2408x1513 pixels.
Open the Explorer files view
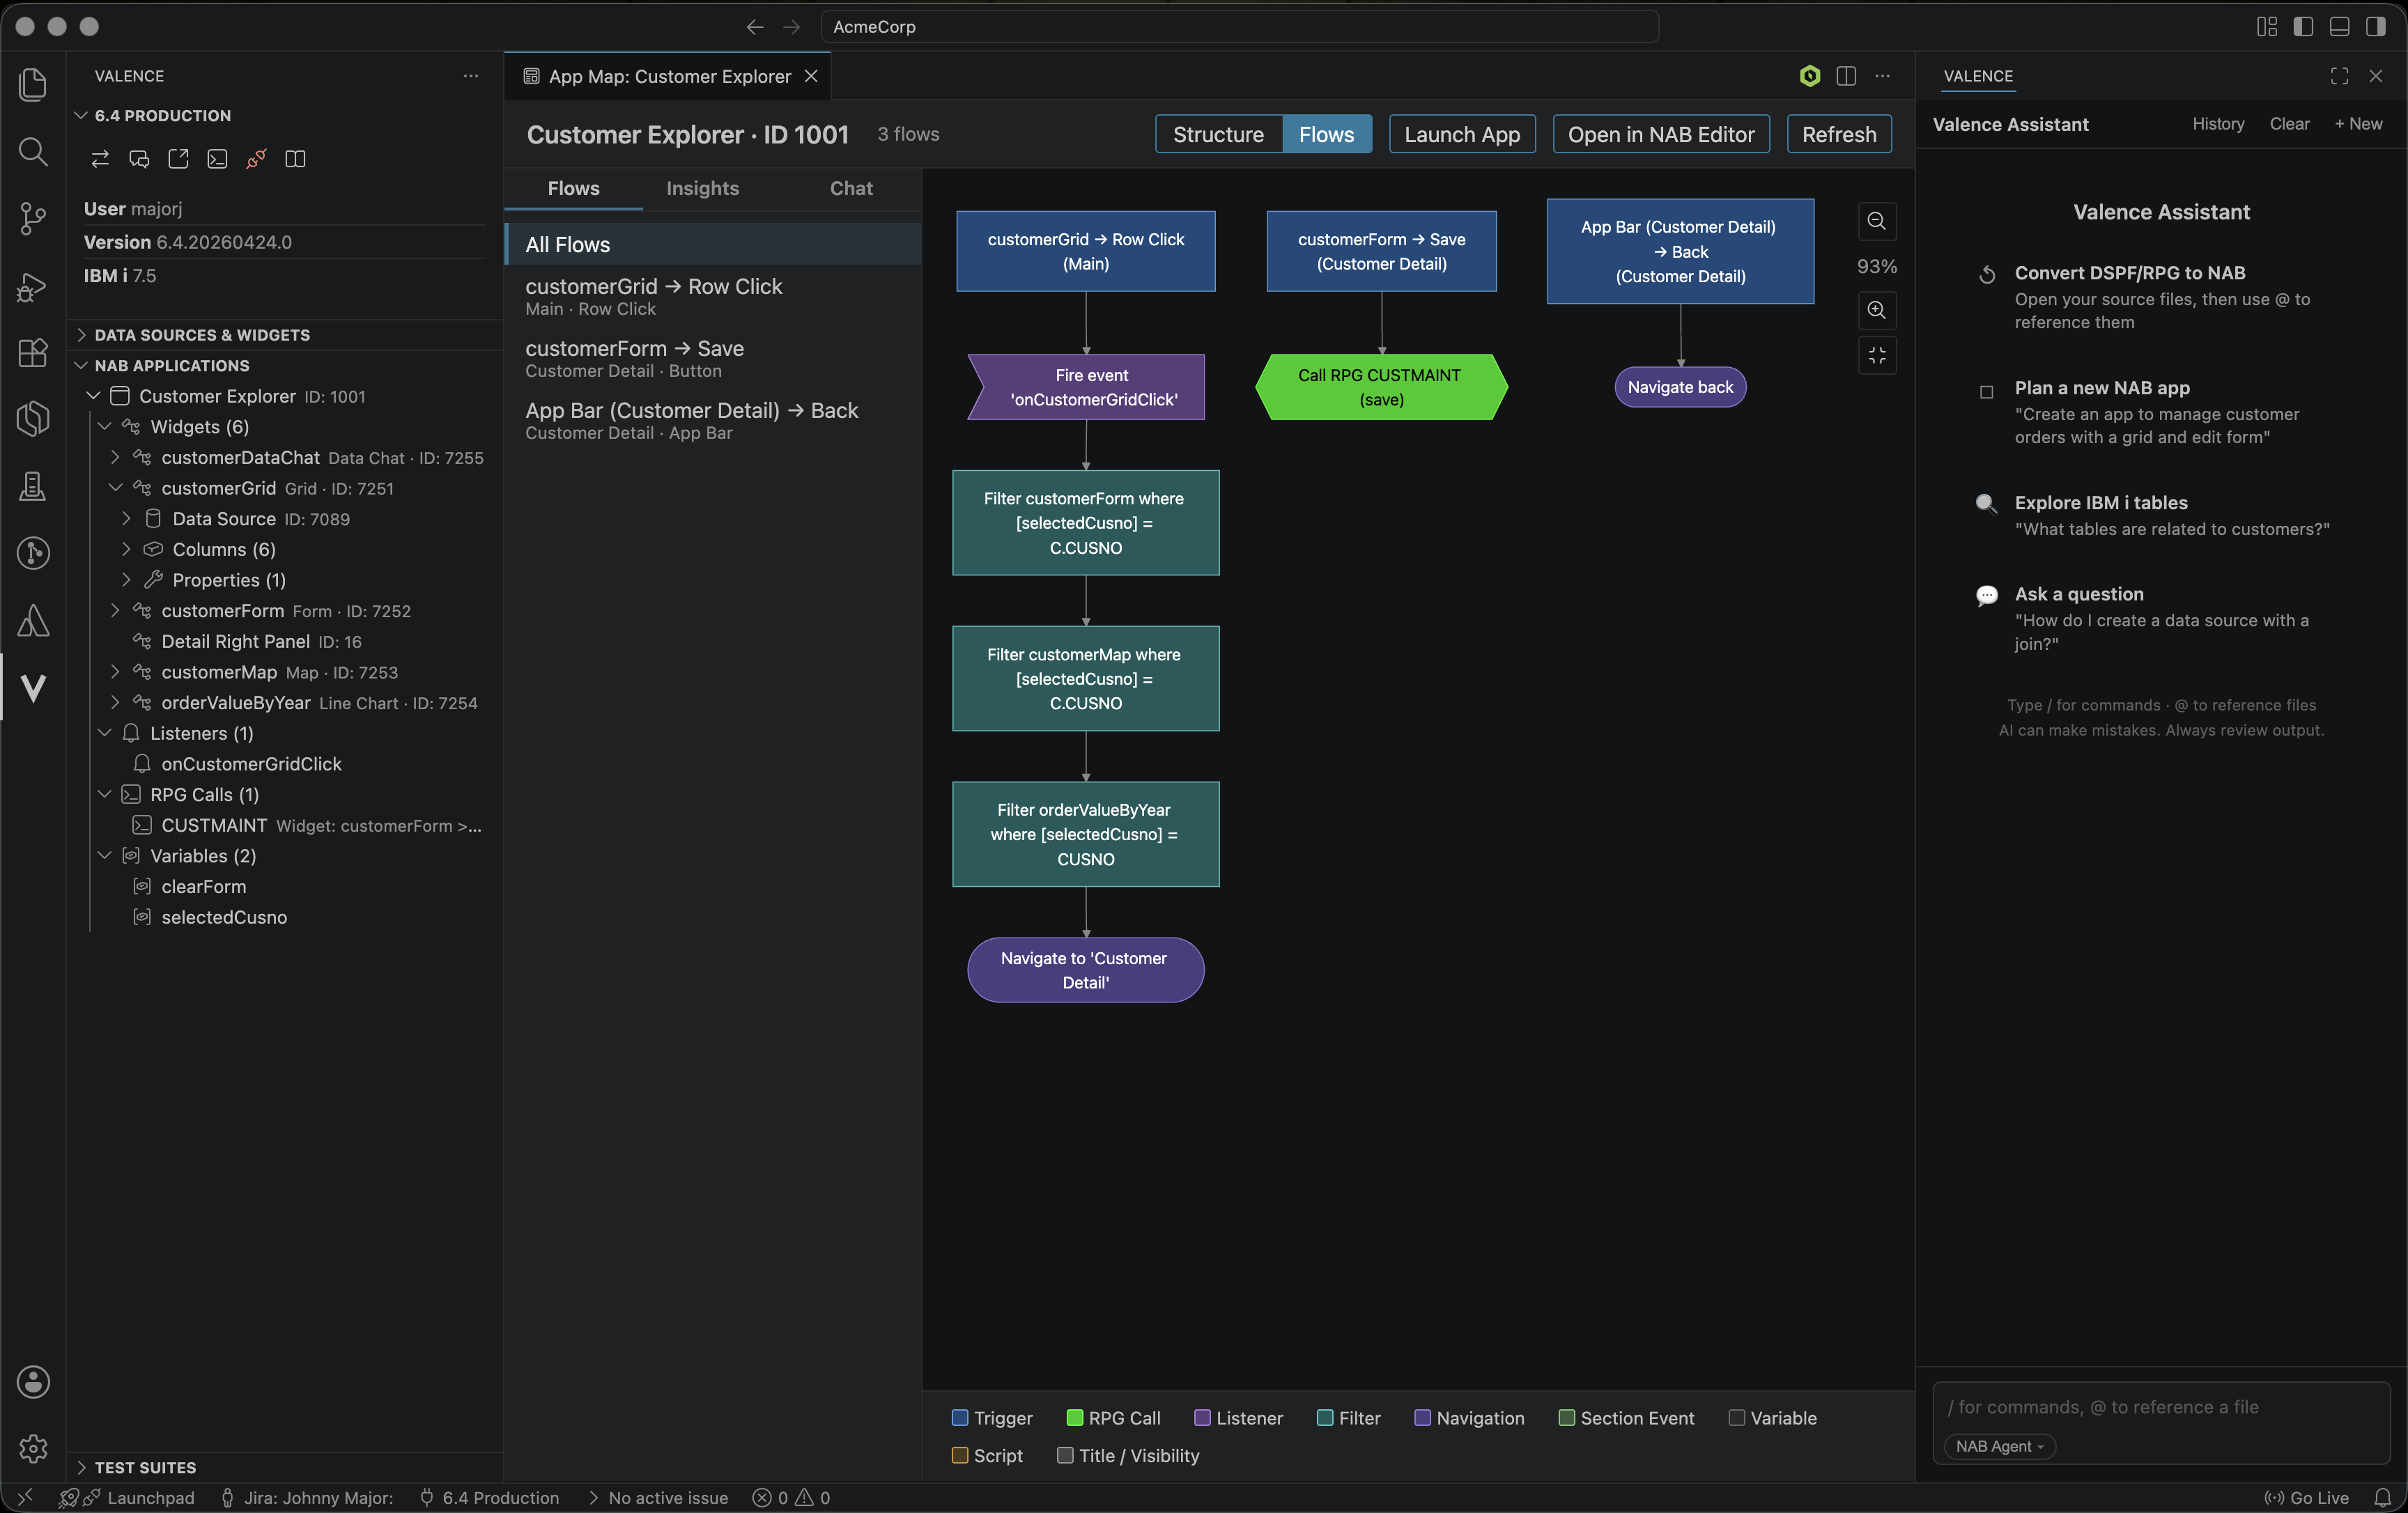33,84
